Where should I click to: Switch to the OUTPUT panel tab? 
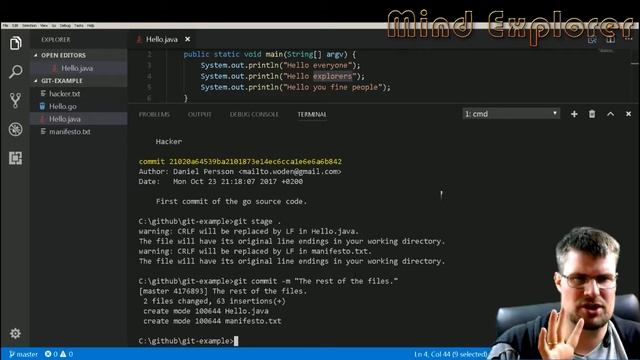point(200,114)
